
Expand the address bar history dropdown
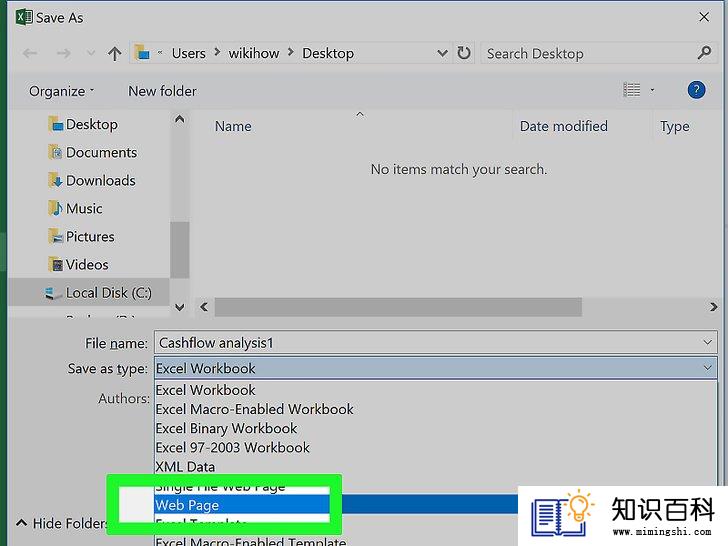pos(442,53)
